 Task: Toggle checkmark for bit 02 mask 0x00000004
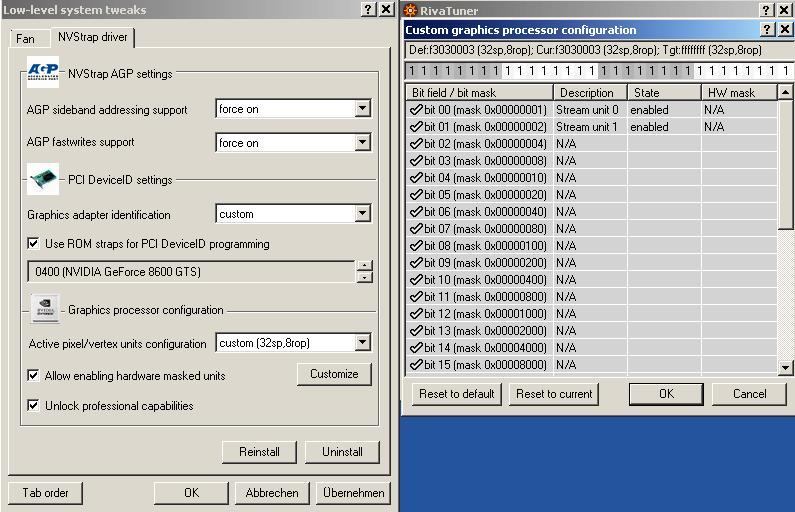[416, 144]
